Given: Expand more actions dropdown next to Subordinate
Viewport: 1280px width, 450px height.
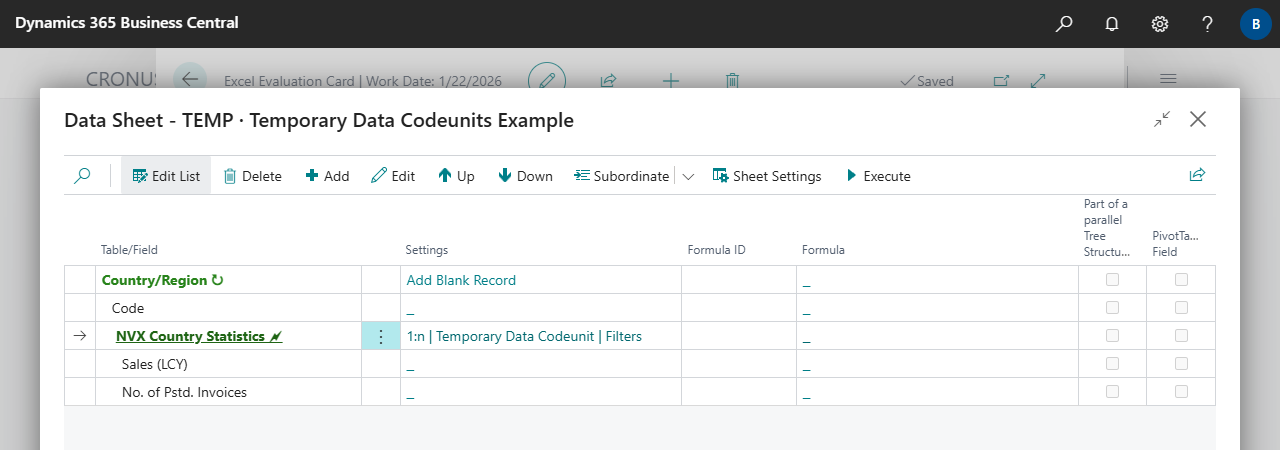Looking at the screenshot, I should tap(688, 176).
